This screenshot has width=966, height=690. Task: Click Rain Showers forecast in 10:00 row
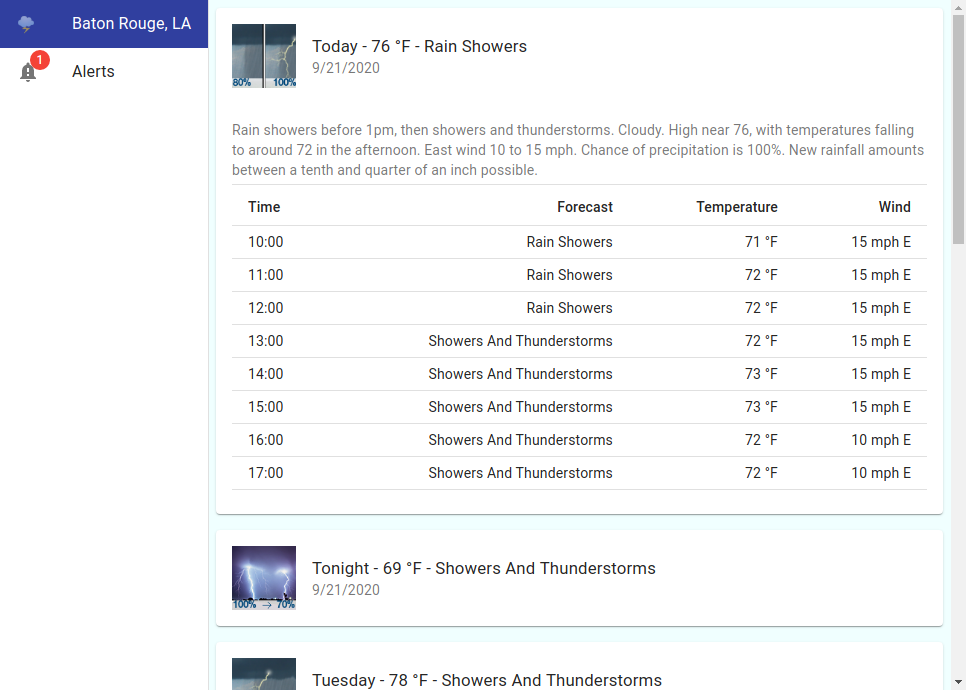[569, 242]
